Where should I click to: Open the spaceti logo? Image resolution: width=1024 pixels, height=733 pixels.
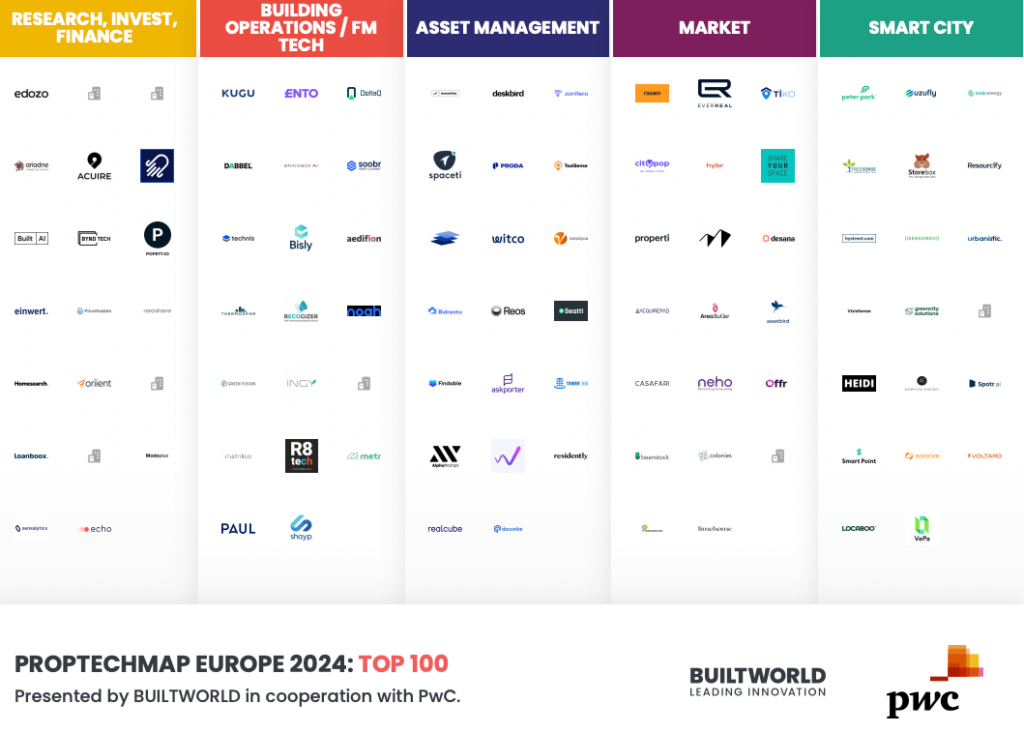tap(445, 165)
